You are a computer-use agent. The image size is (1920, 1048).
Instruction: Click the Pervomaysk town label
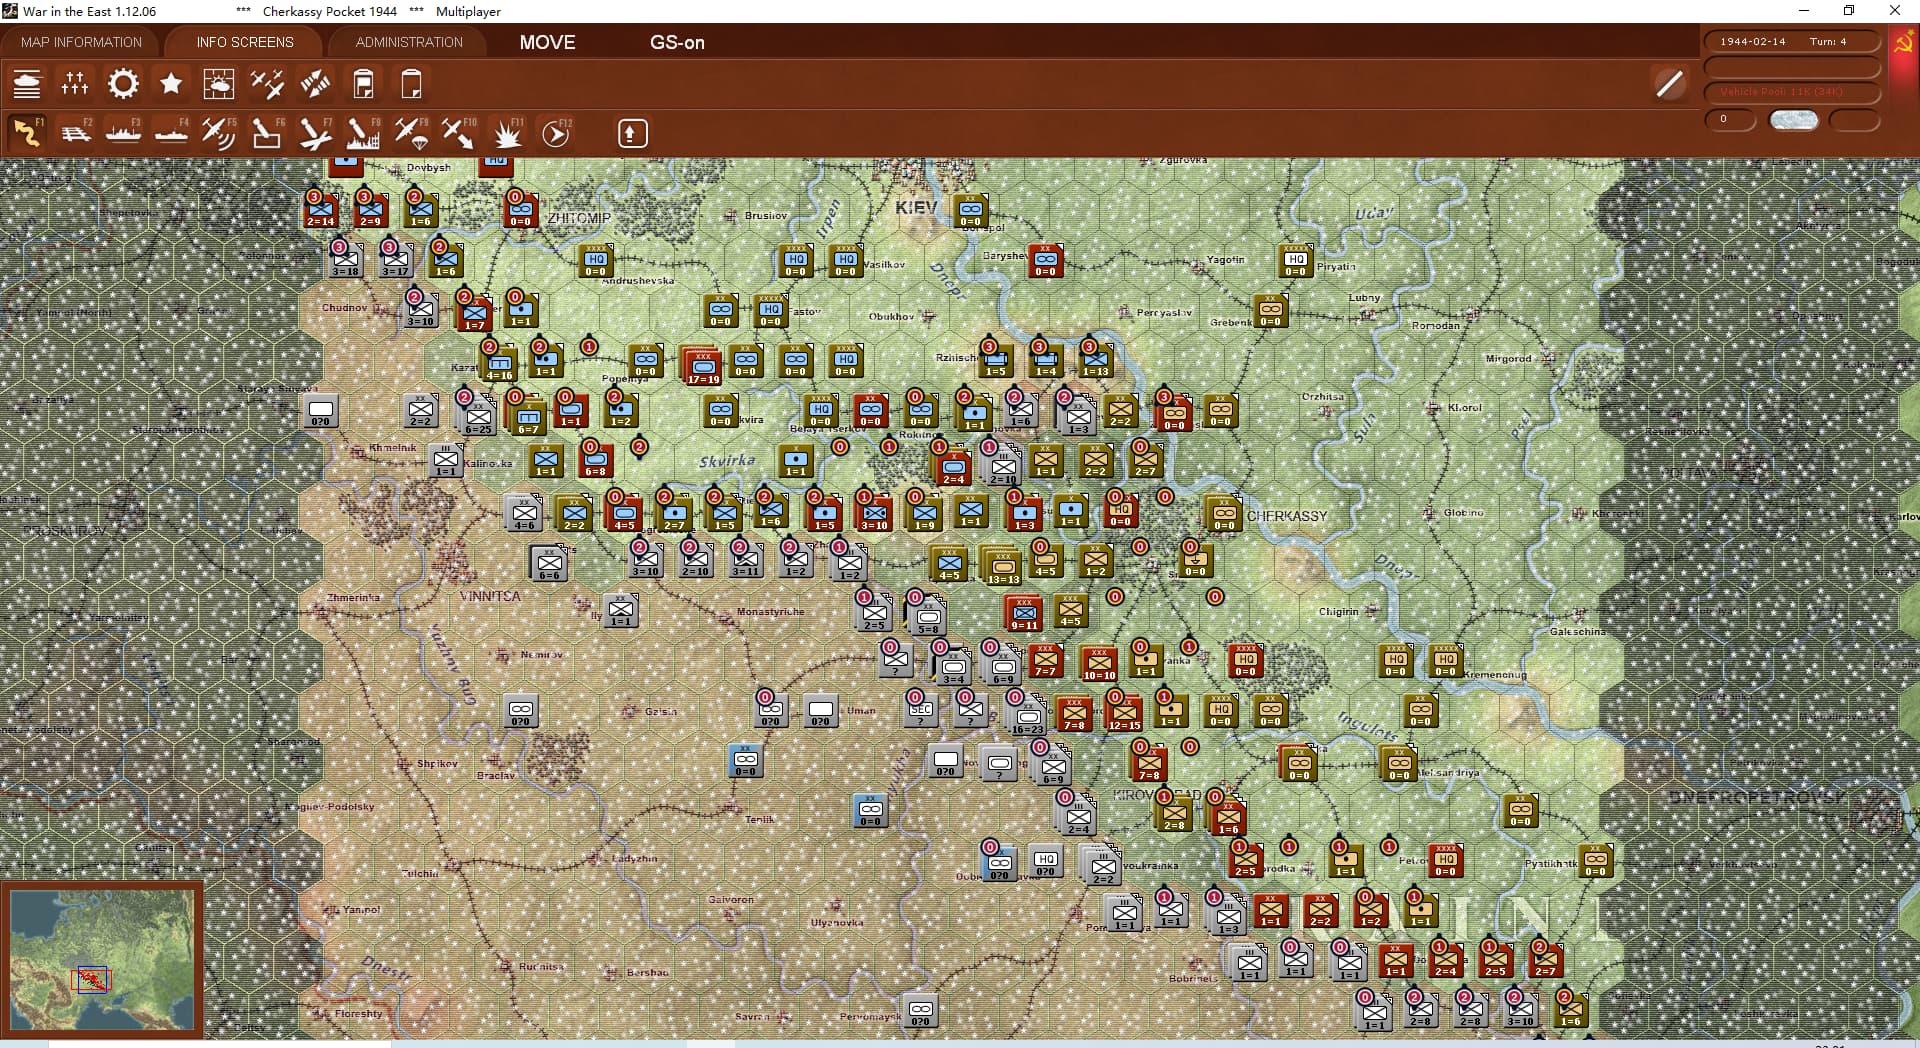click(870, 1016)
